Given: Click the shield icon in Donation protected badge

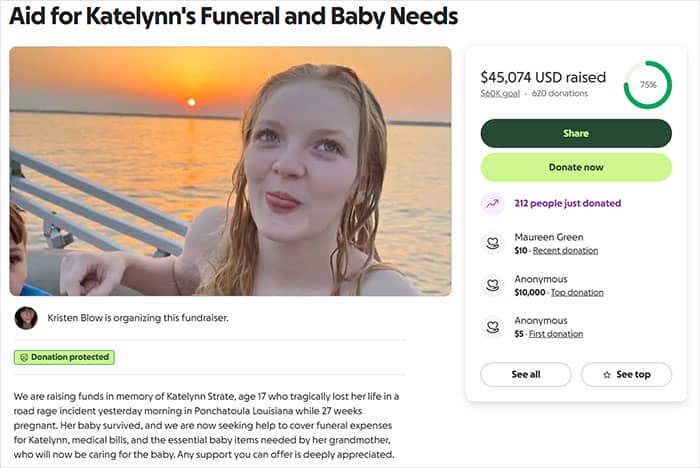Looking at the screenshot, I should (23, 357).
